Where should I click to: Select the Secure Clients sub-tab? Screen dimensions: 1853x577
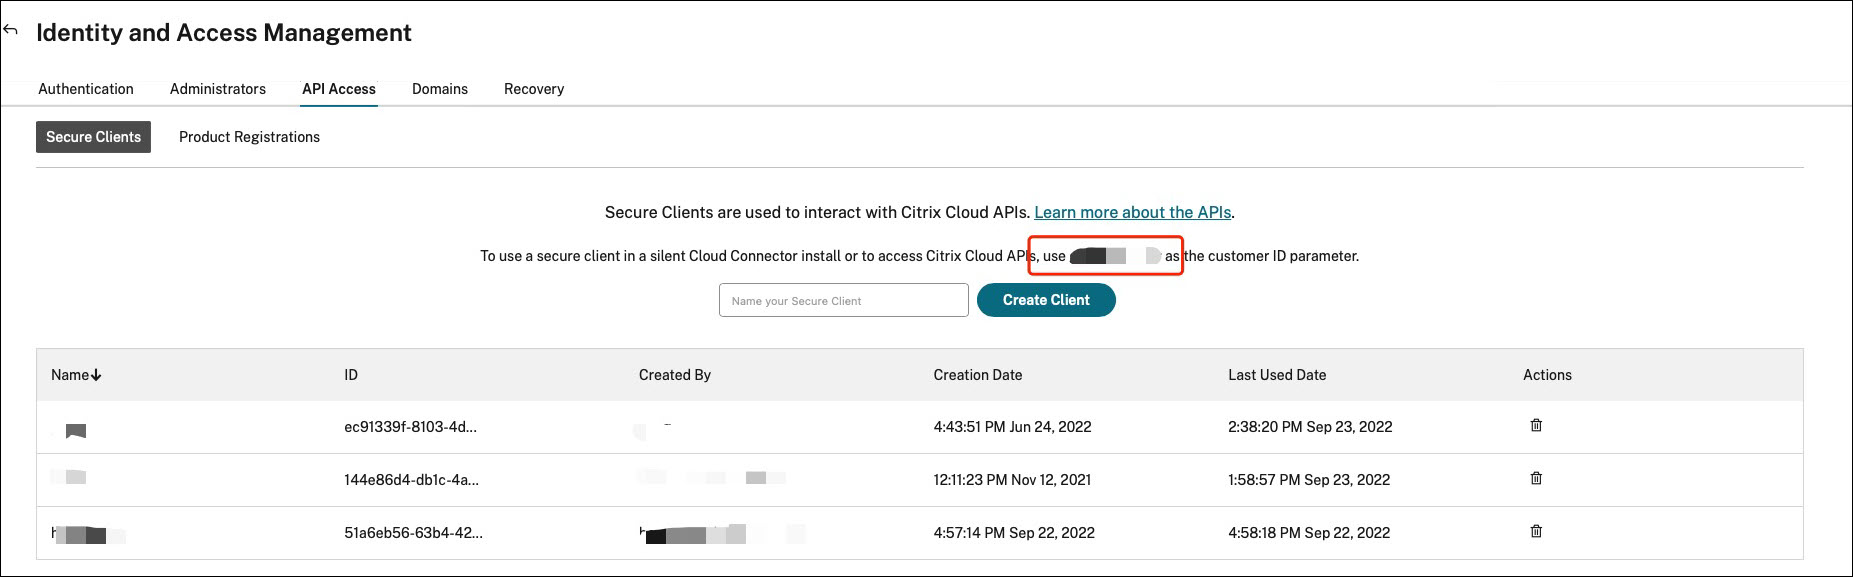(x=93, y=137)
